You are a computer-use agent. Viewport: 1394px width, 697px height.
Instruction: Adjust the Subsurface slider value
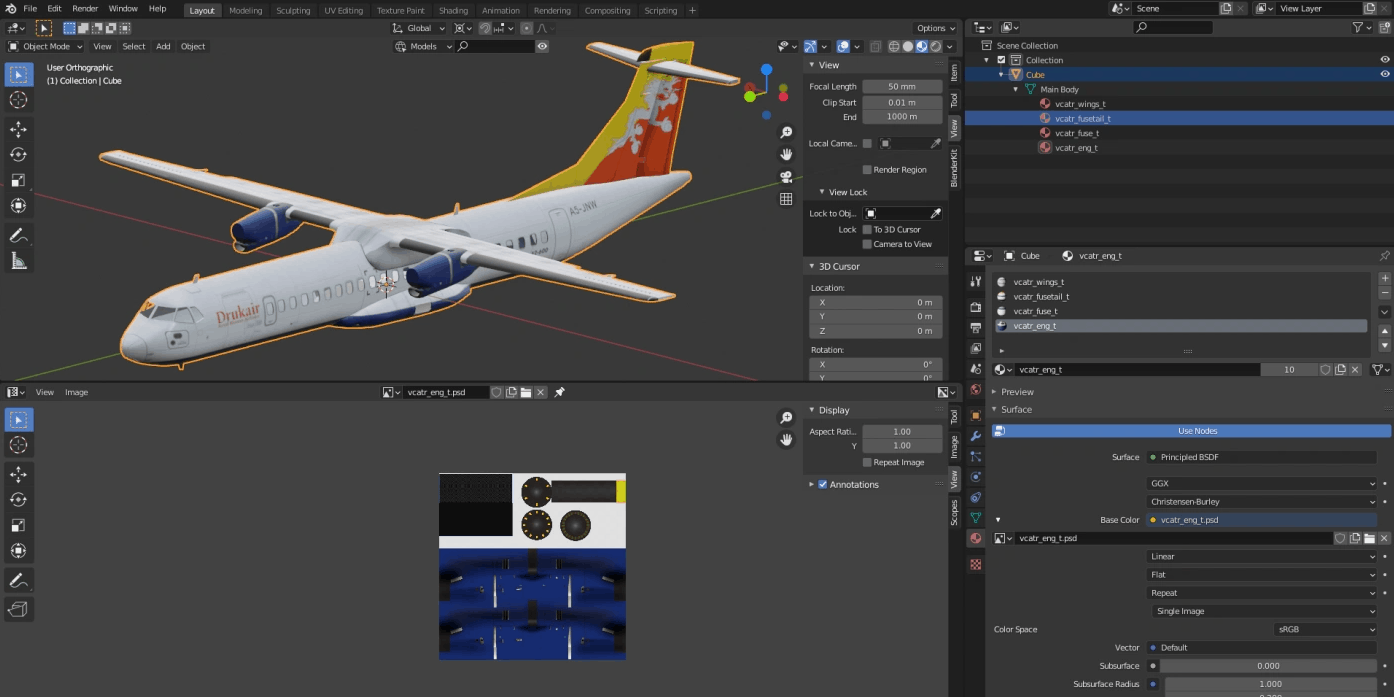[1267, 666]
